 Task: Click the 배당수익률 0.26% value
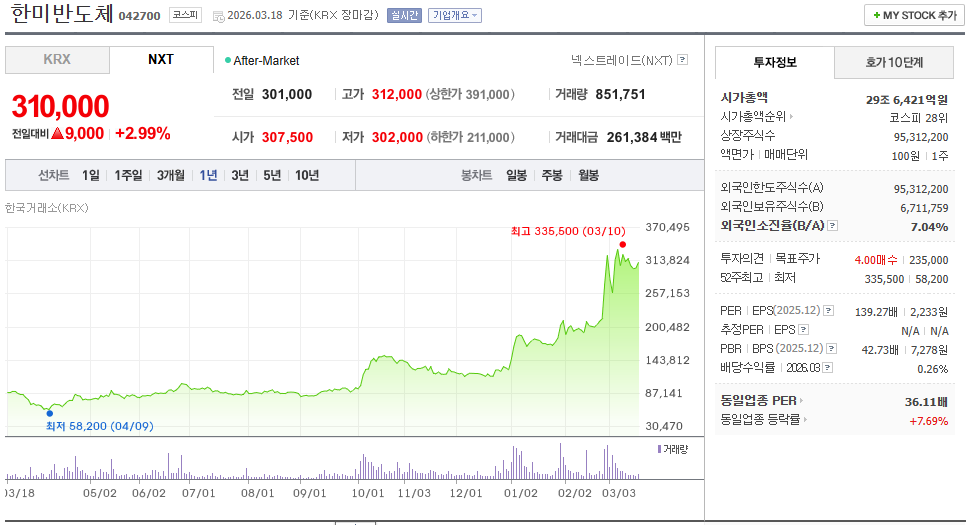(932, 369)
